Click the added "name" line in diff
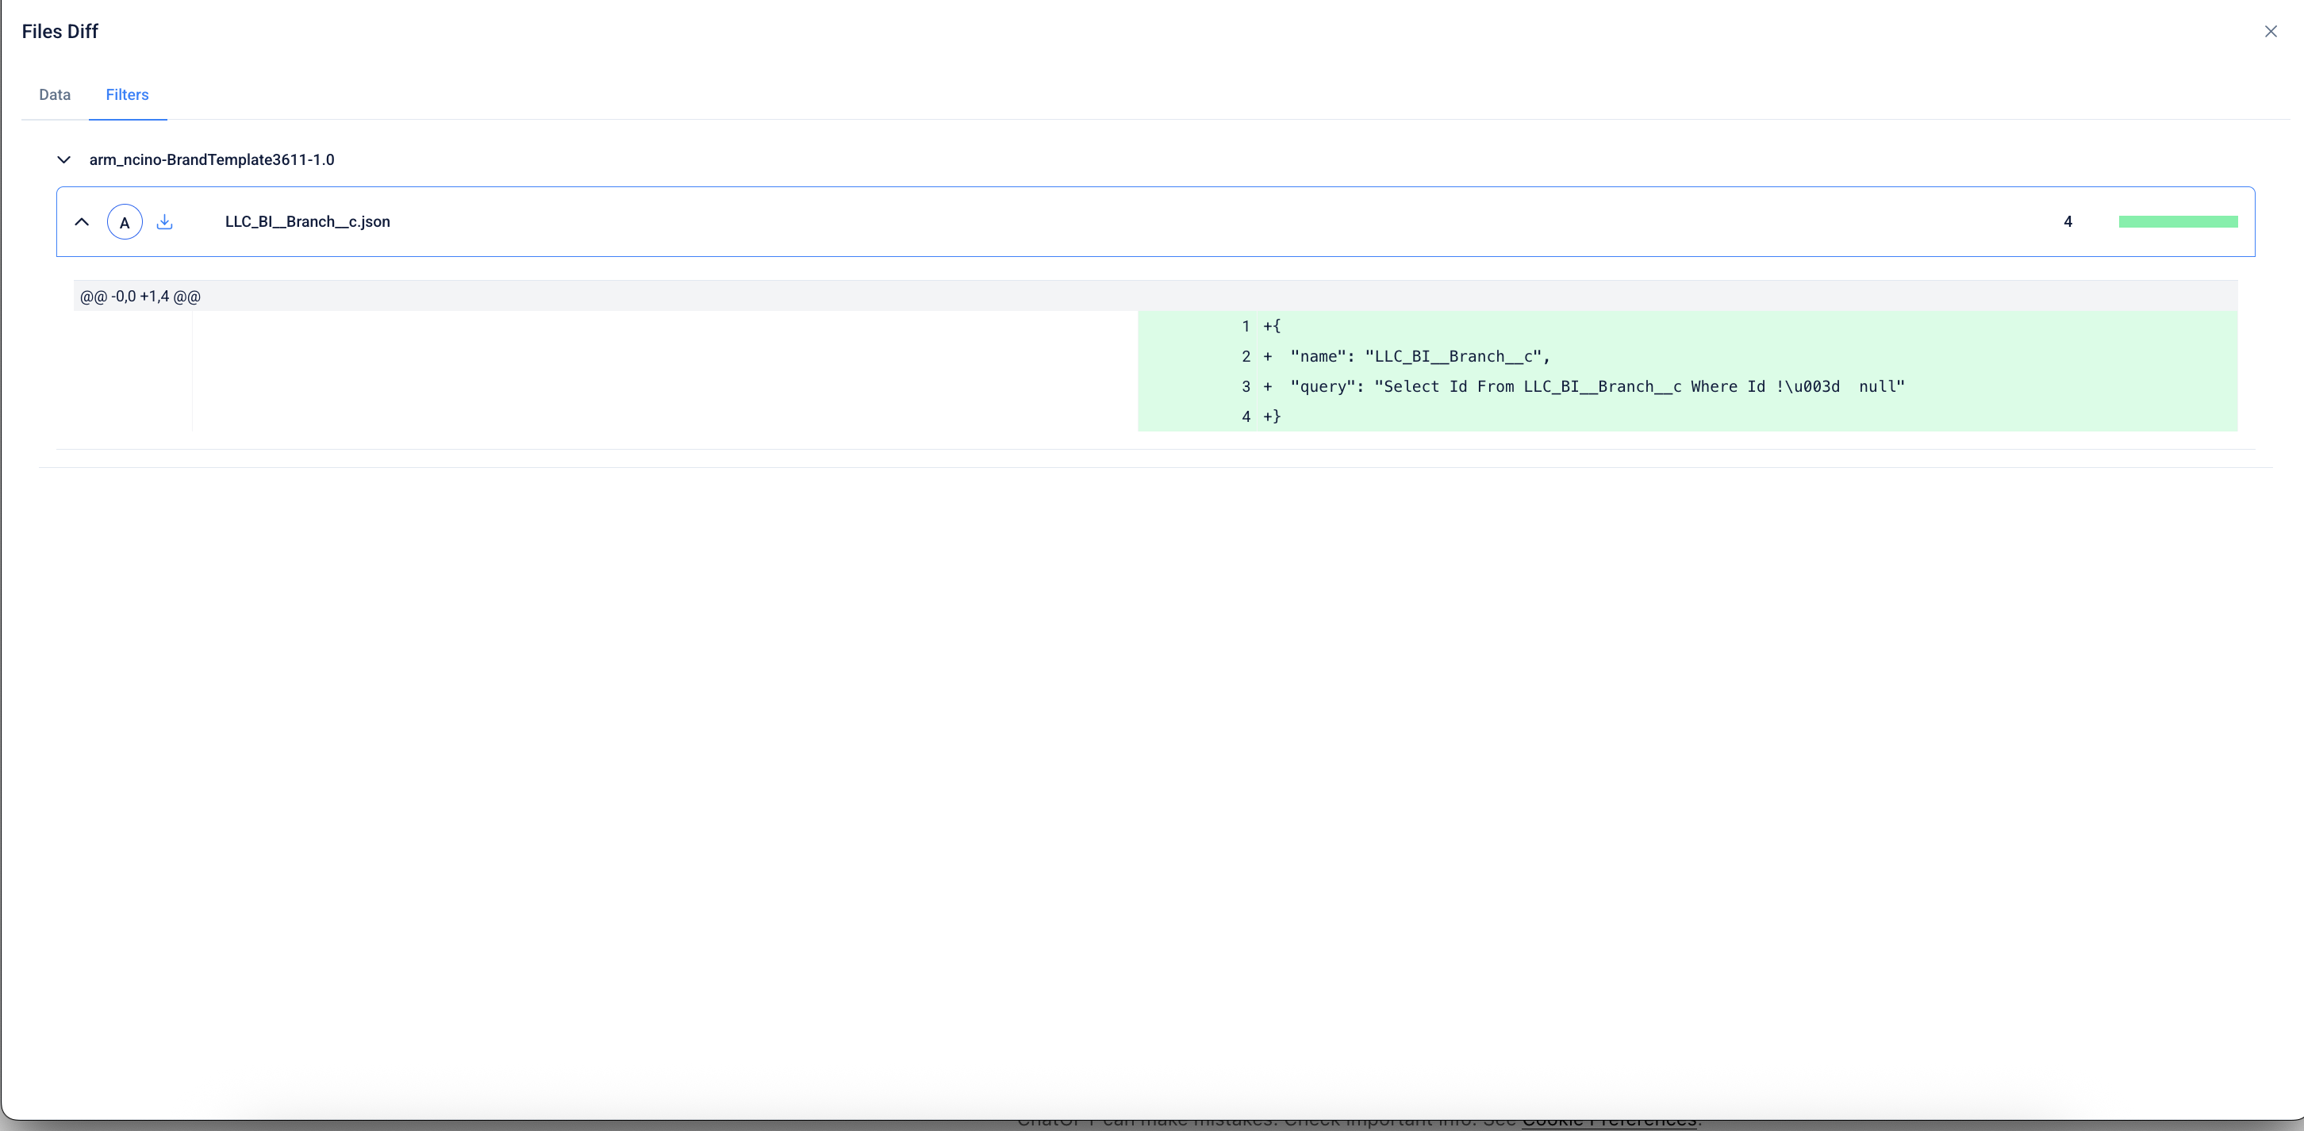 point(1420,357)
